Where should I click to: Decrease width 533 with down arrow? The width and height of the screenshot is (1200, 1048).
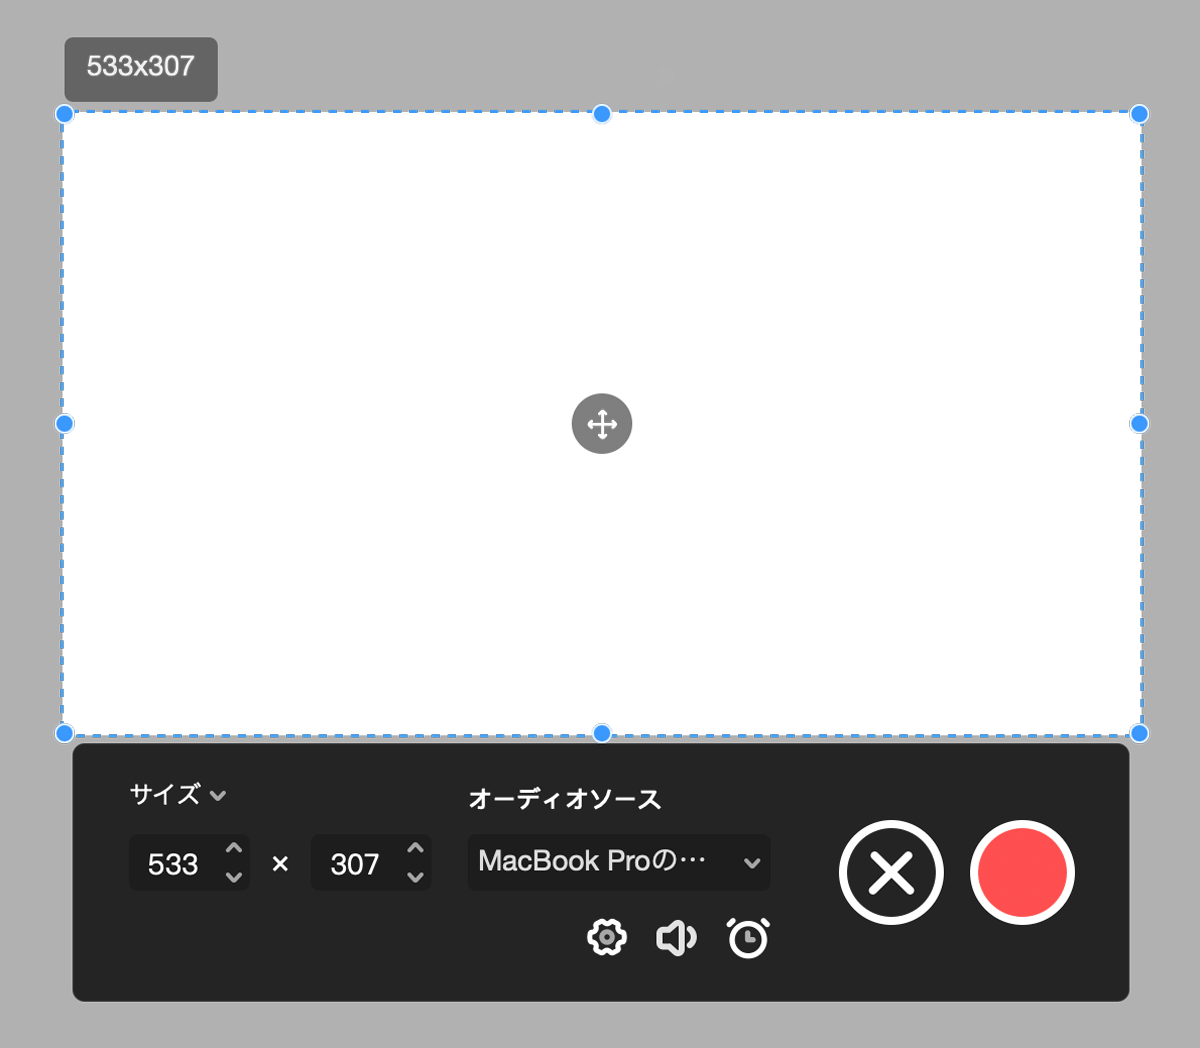pyautogui.click(x=234, y=877)
